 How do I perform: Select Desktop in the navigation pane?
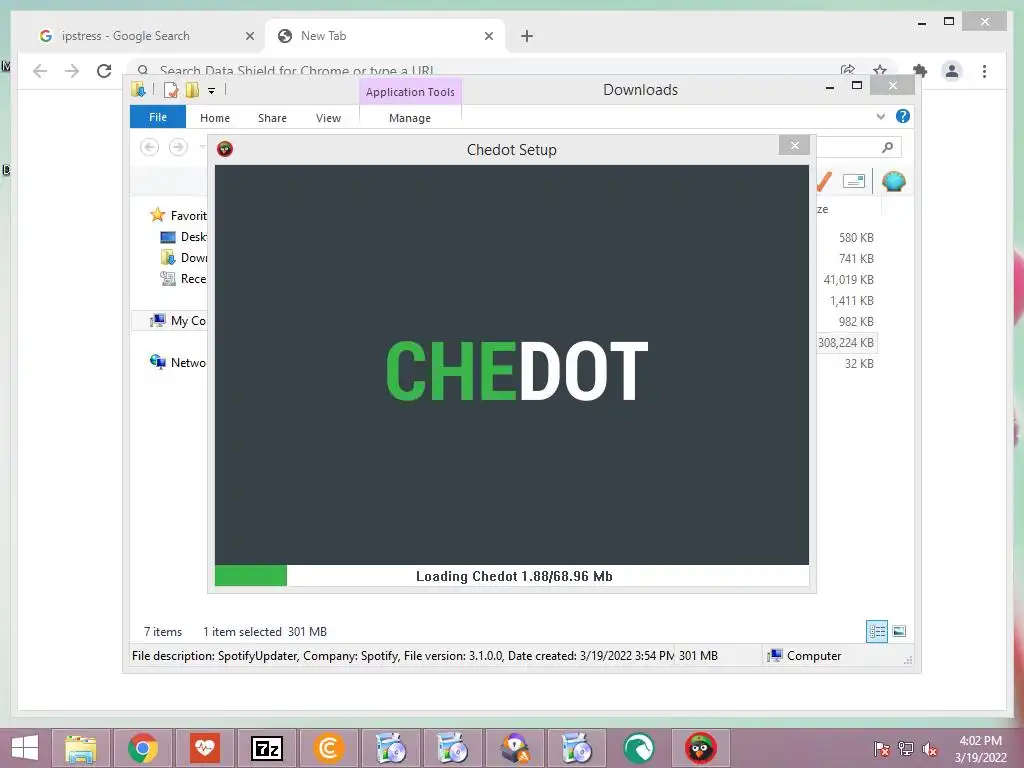tap(184, 236)
